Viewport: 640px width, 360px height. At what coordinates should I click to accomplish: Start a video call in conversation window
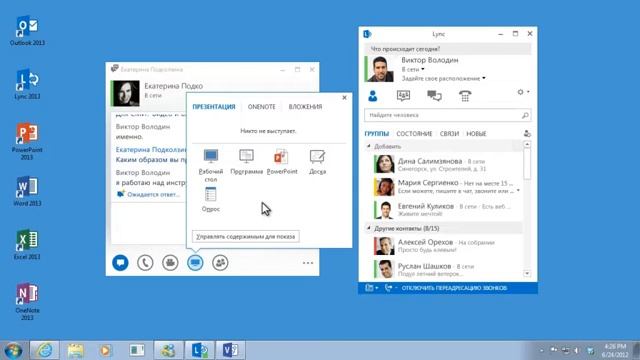[x=170, y=262]
